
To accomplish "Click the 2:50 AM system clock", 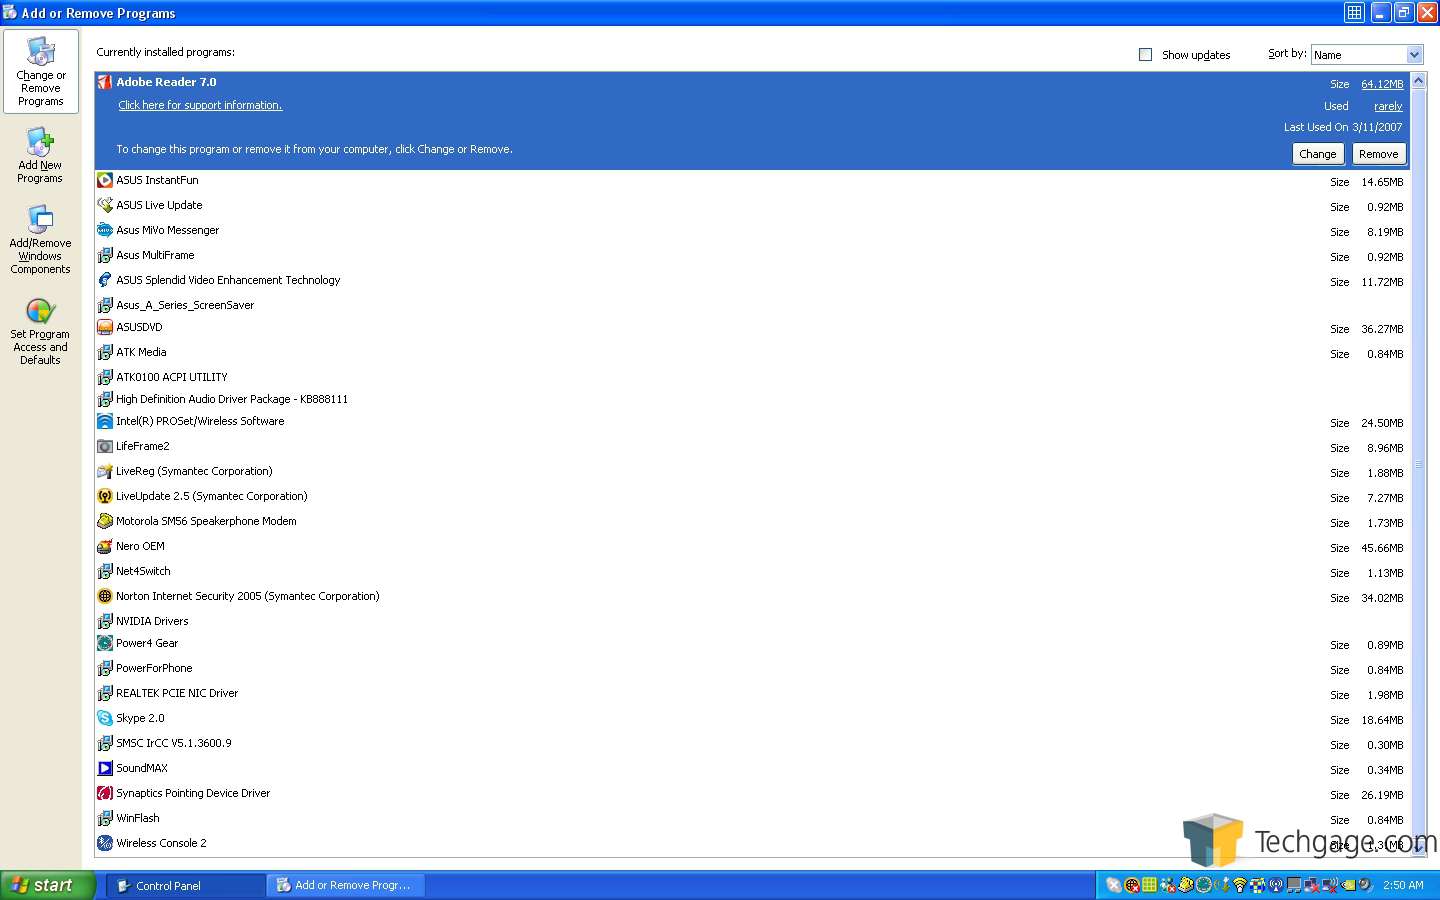I will (x=1403, y=885).
